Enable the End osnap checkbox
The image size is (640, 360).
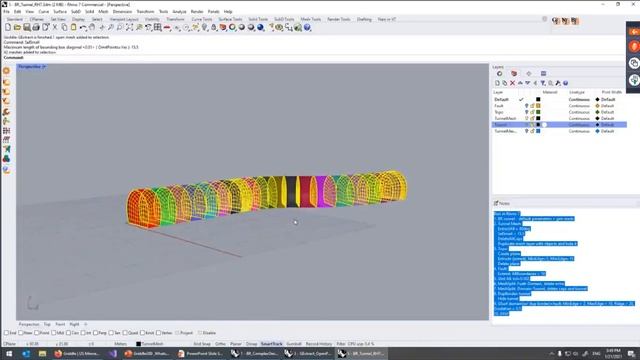click(x=7, y=333)
